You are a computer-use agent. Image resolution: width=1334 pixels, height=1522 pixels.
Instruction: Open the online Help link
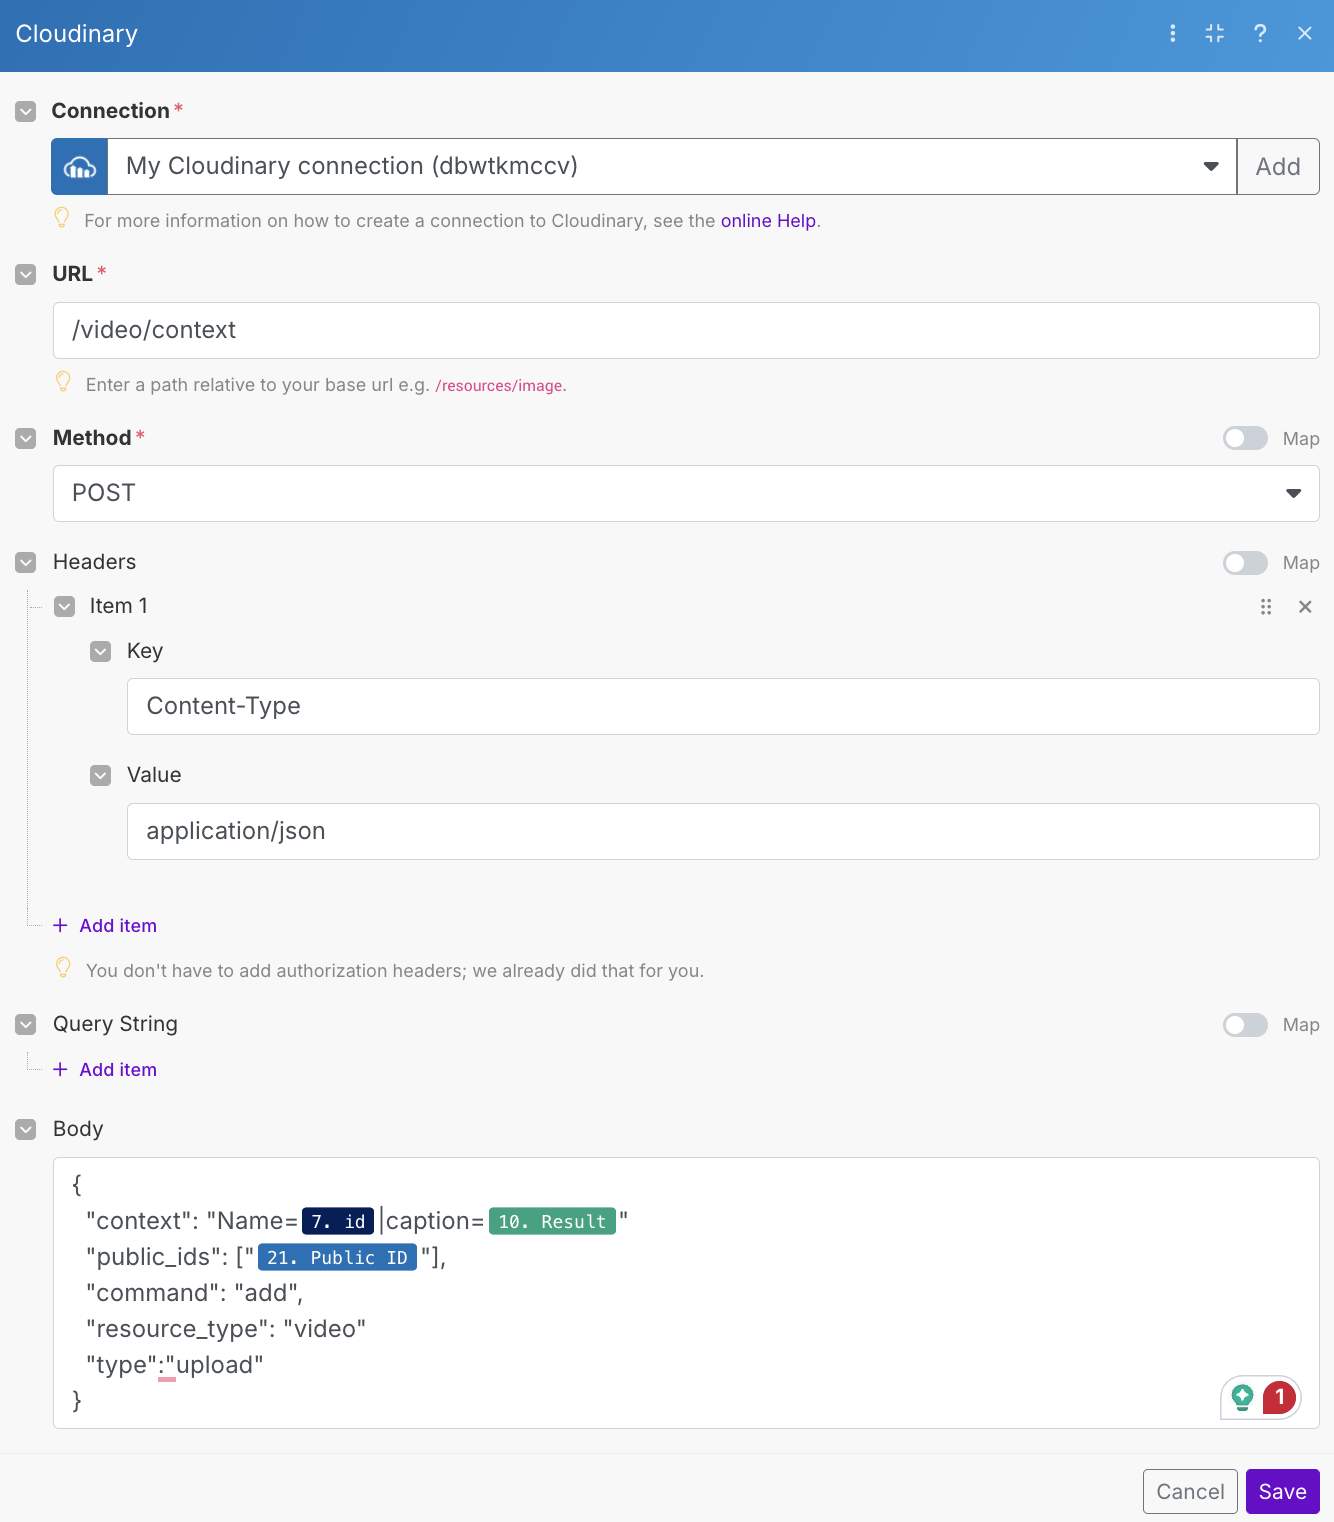click(768, 221)
